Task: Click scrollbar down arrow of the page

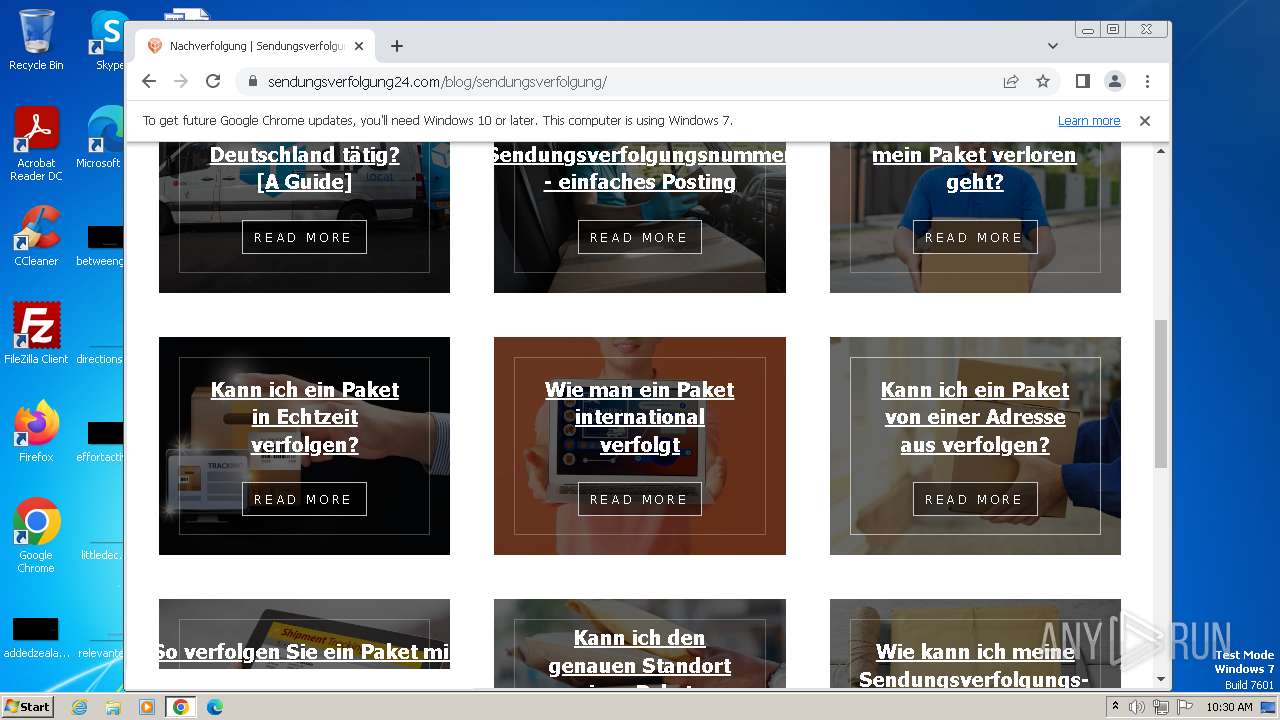Action: coord(1161,680)
